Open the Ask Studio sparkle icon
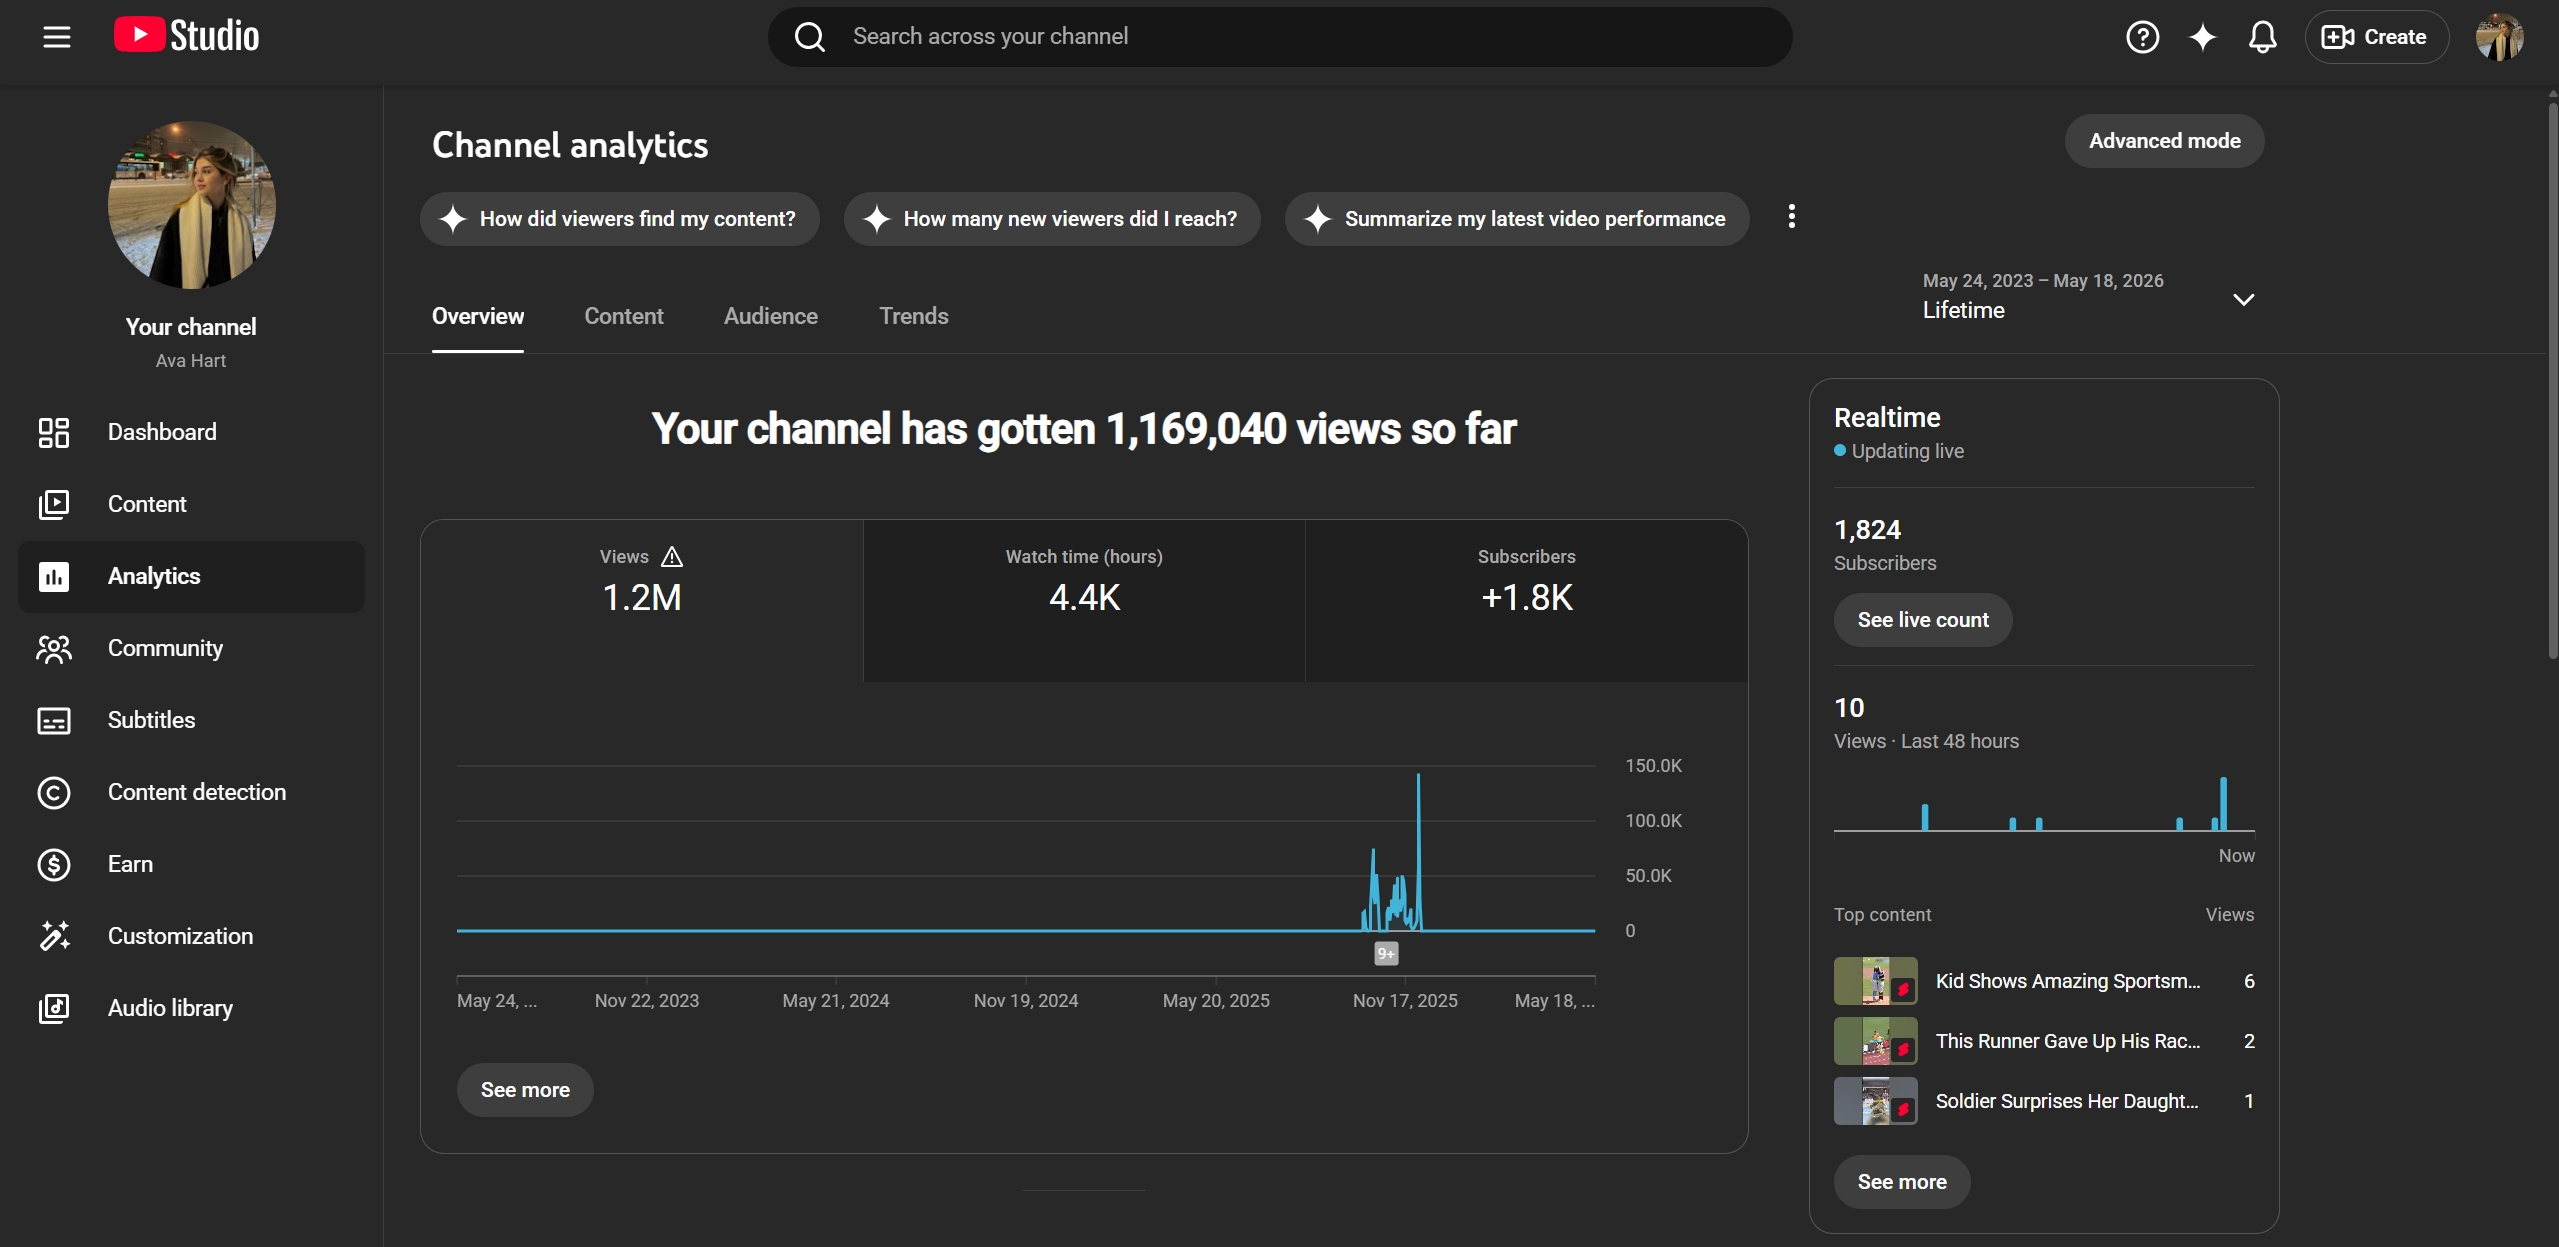The width and height of the screenshot is (2559, 1247). [2202, 37]
